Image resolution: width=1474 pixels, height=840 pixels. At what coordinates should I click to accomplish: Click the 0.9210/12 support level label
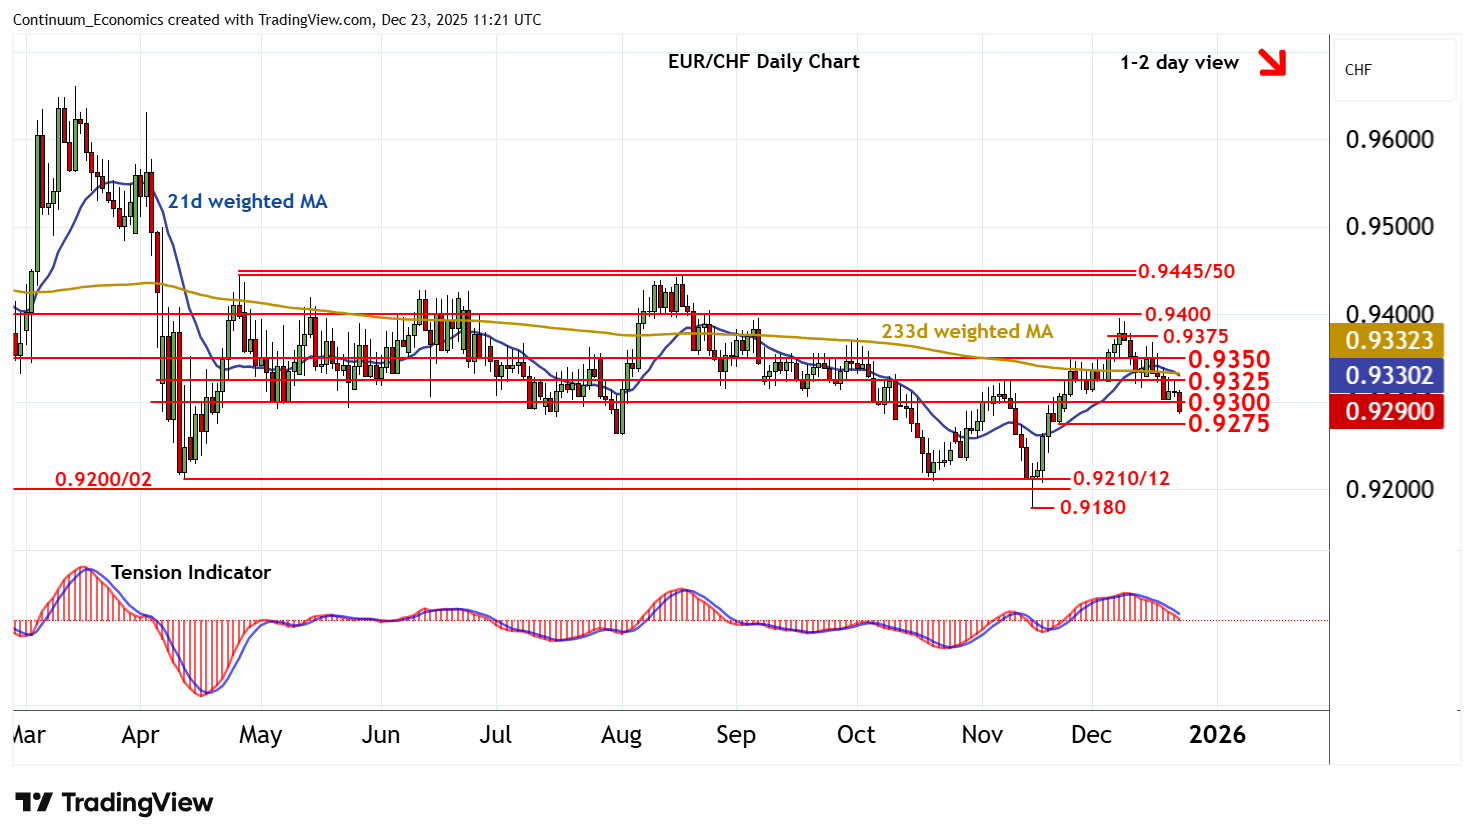[x=1121, y=479]
